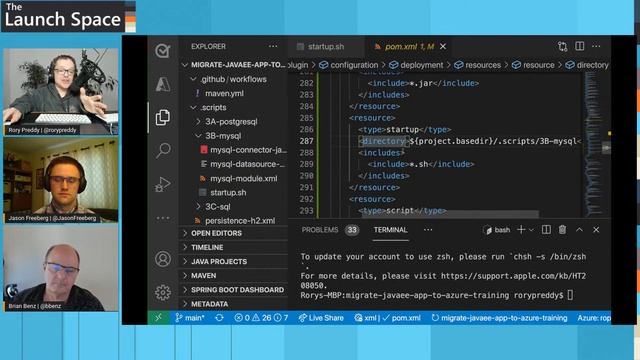Viewport: 640px width, 360px height.
Task: Select the bash terminal profile
Action: (498, 230)
